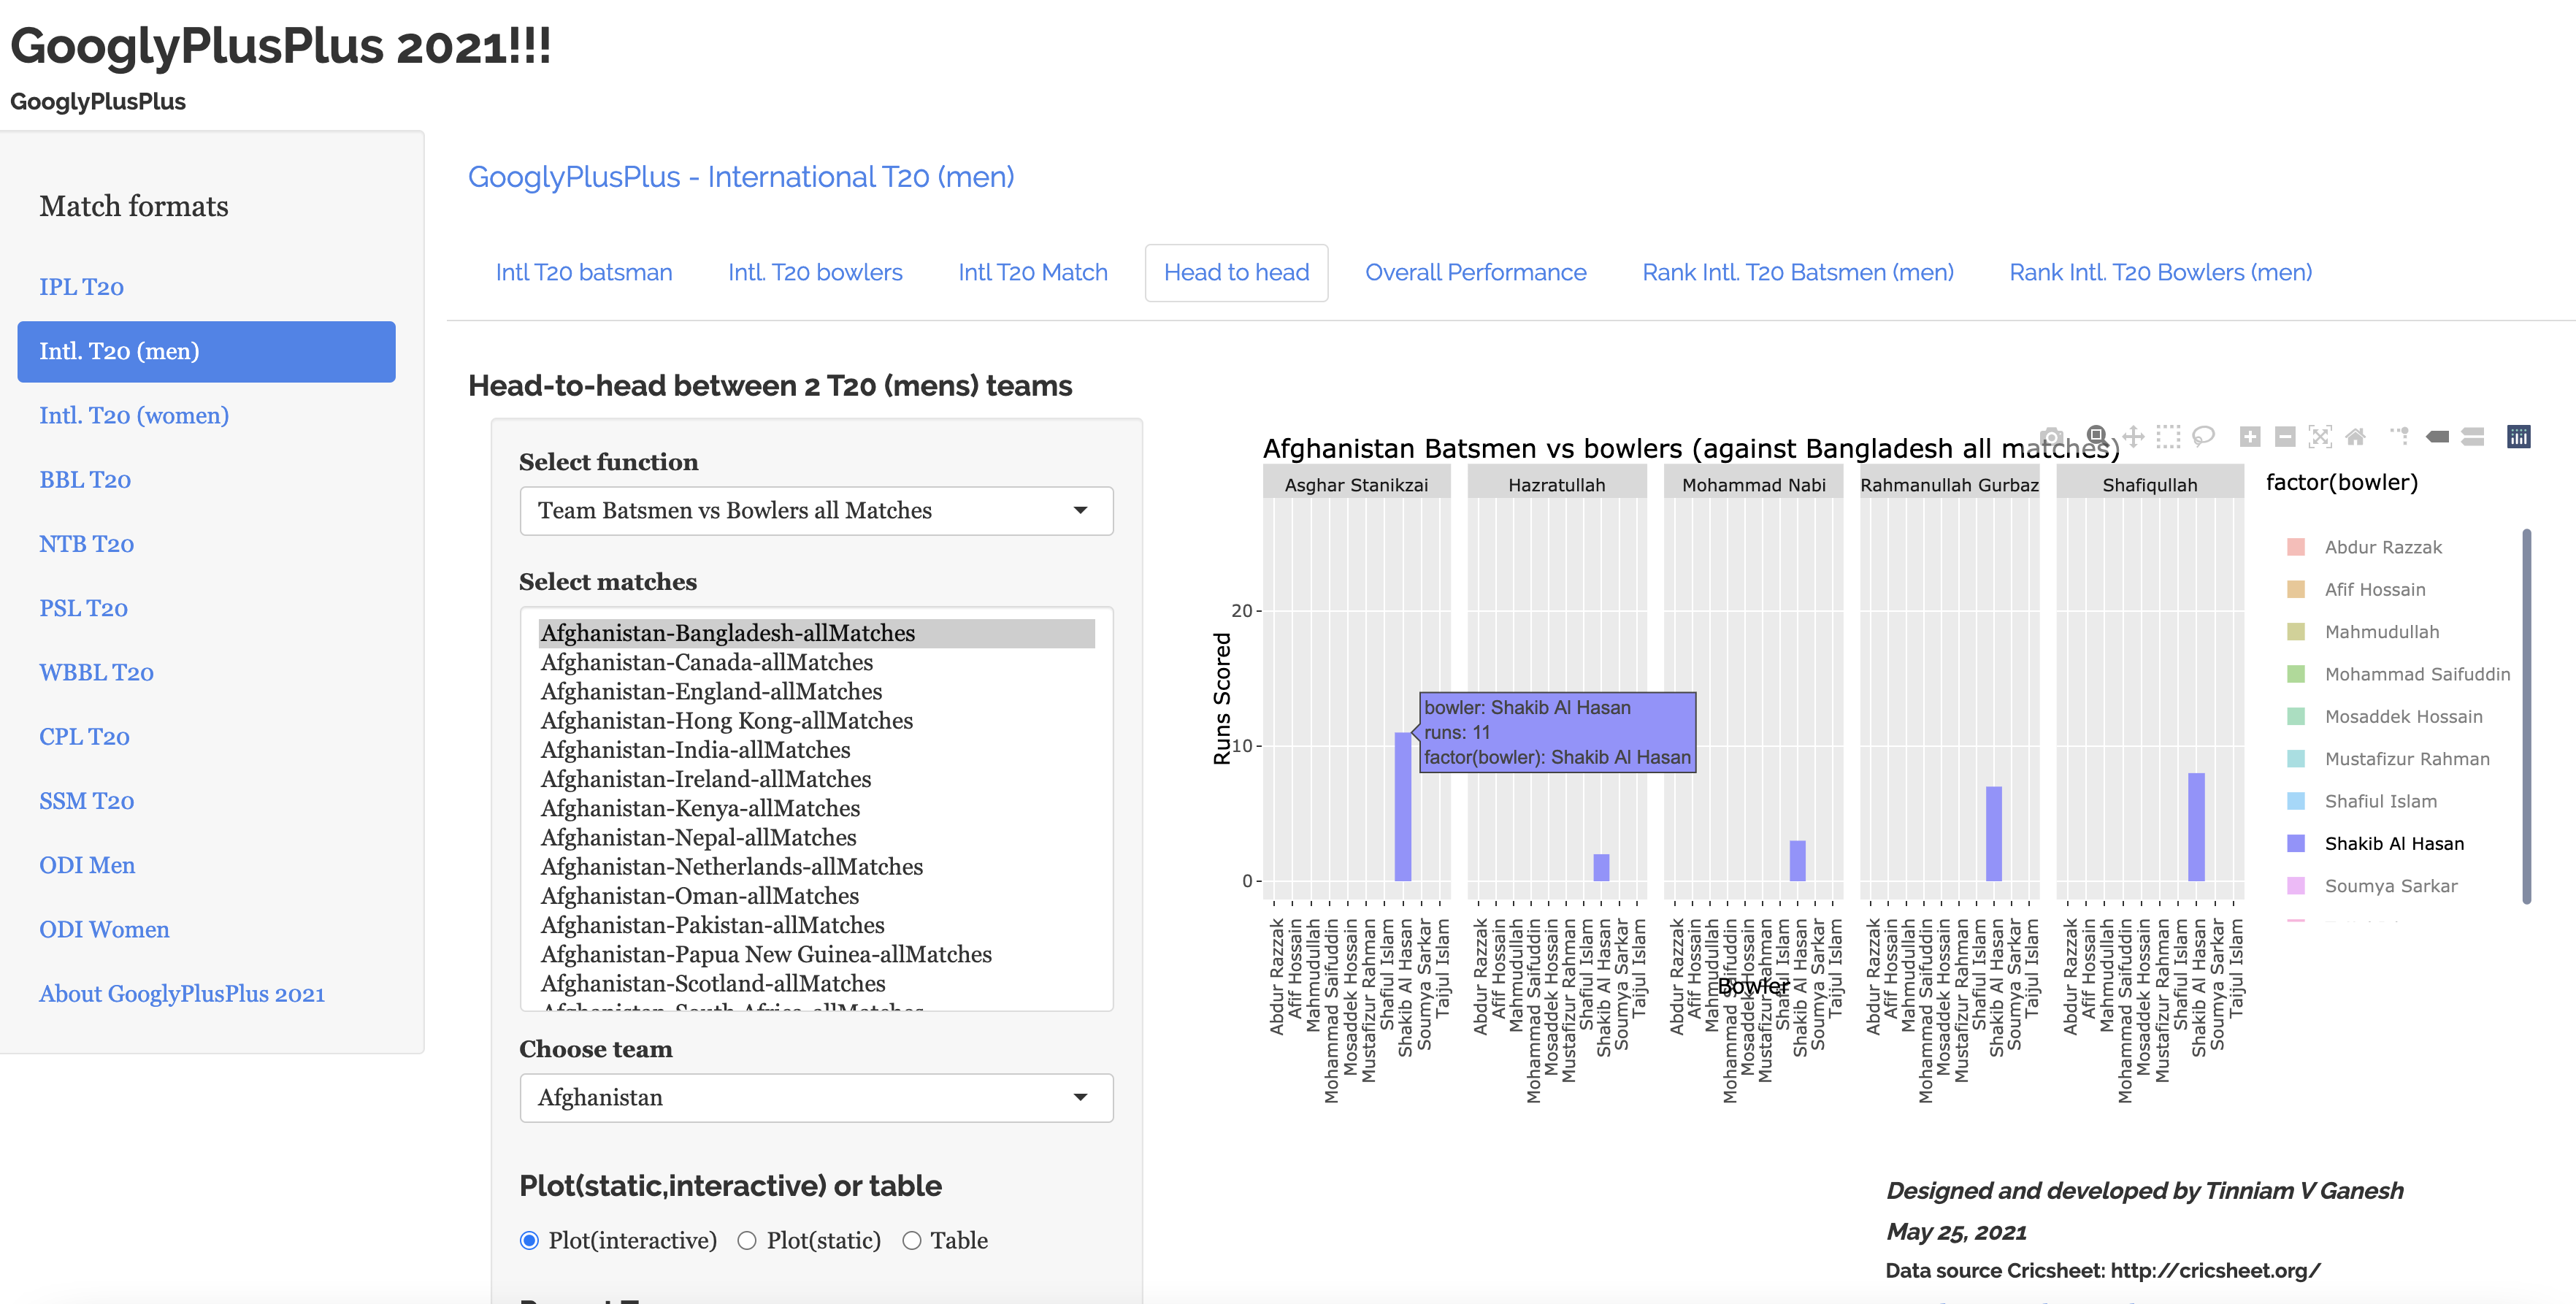Switch to Overall Performance tab

(x=1475, y=272)
